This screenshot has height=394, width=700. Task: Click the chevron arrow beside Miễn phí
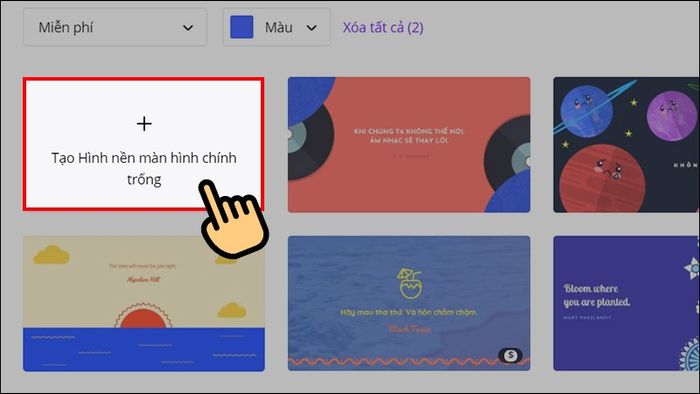pyautogui.click(x=188, y=28)
